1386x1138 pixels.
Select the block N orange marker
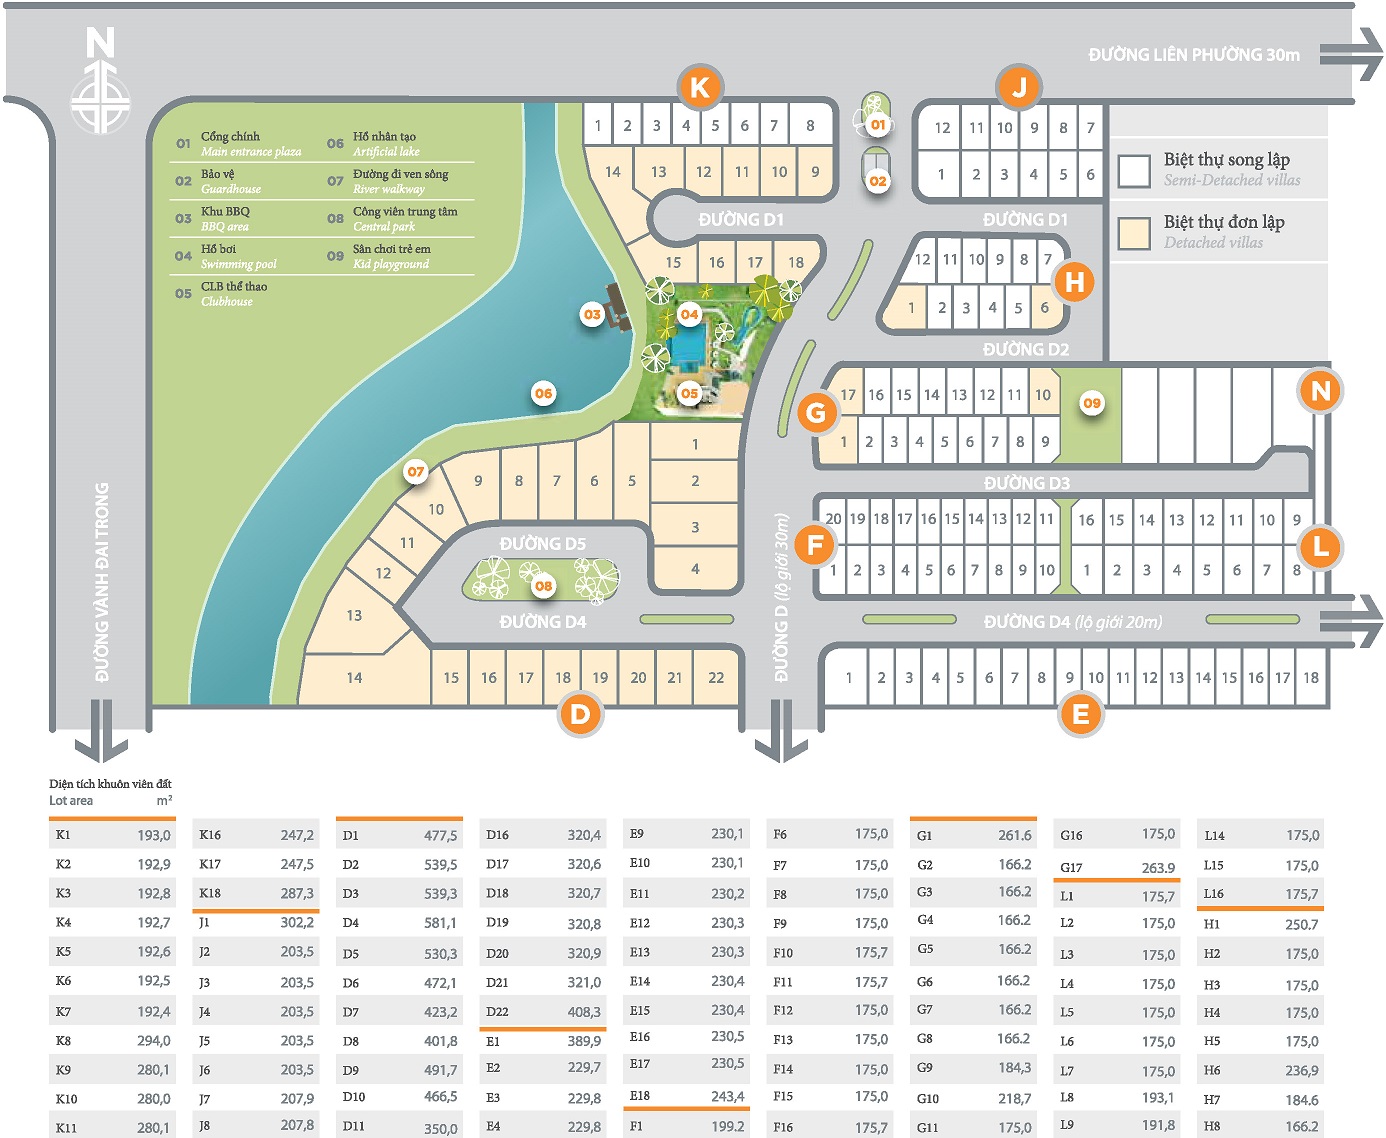[1320, 391]
